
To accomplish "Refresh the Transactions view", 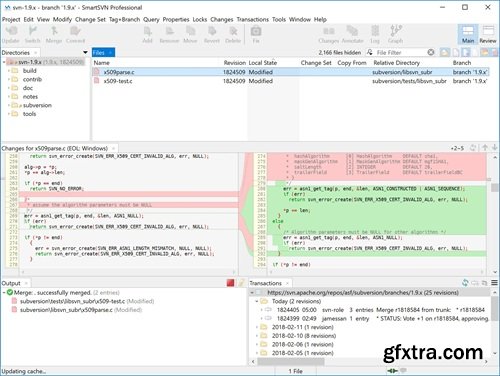I will [x=465, y=283].
